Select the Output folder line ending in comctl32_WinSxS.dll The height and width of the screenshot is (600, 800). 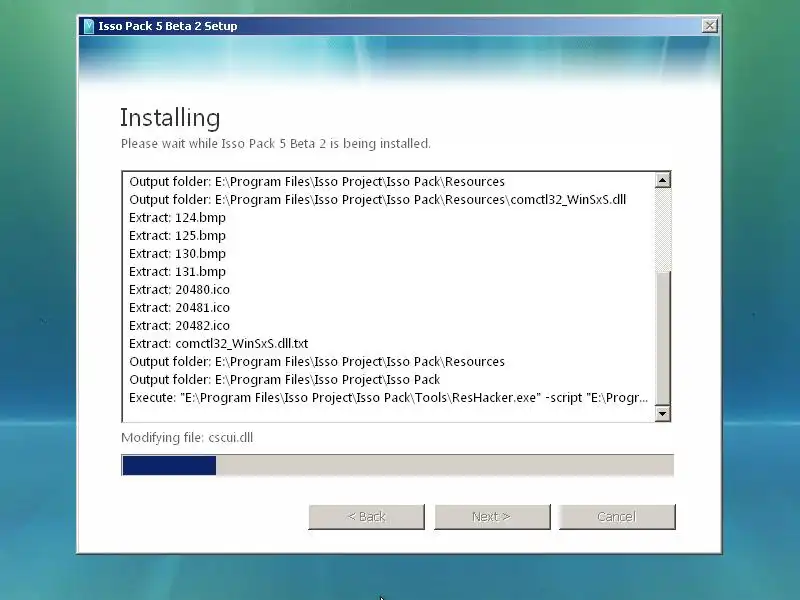(x=378, y=199)
